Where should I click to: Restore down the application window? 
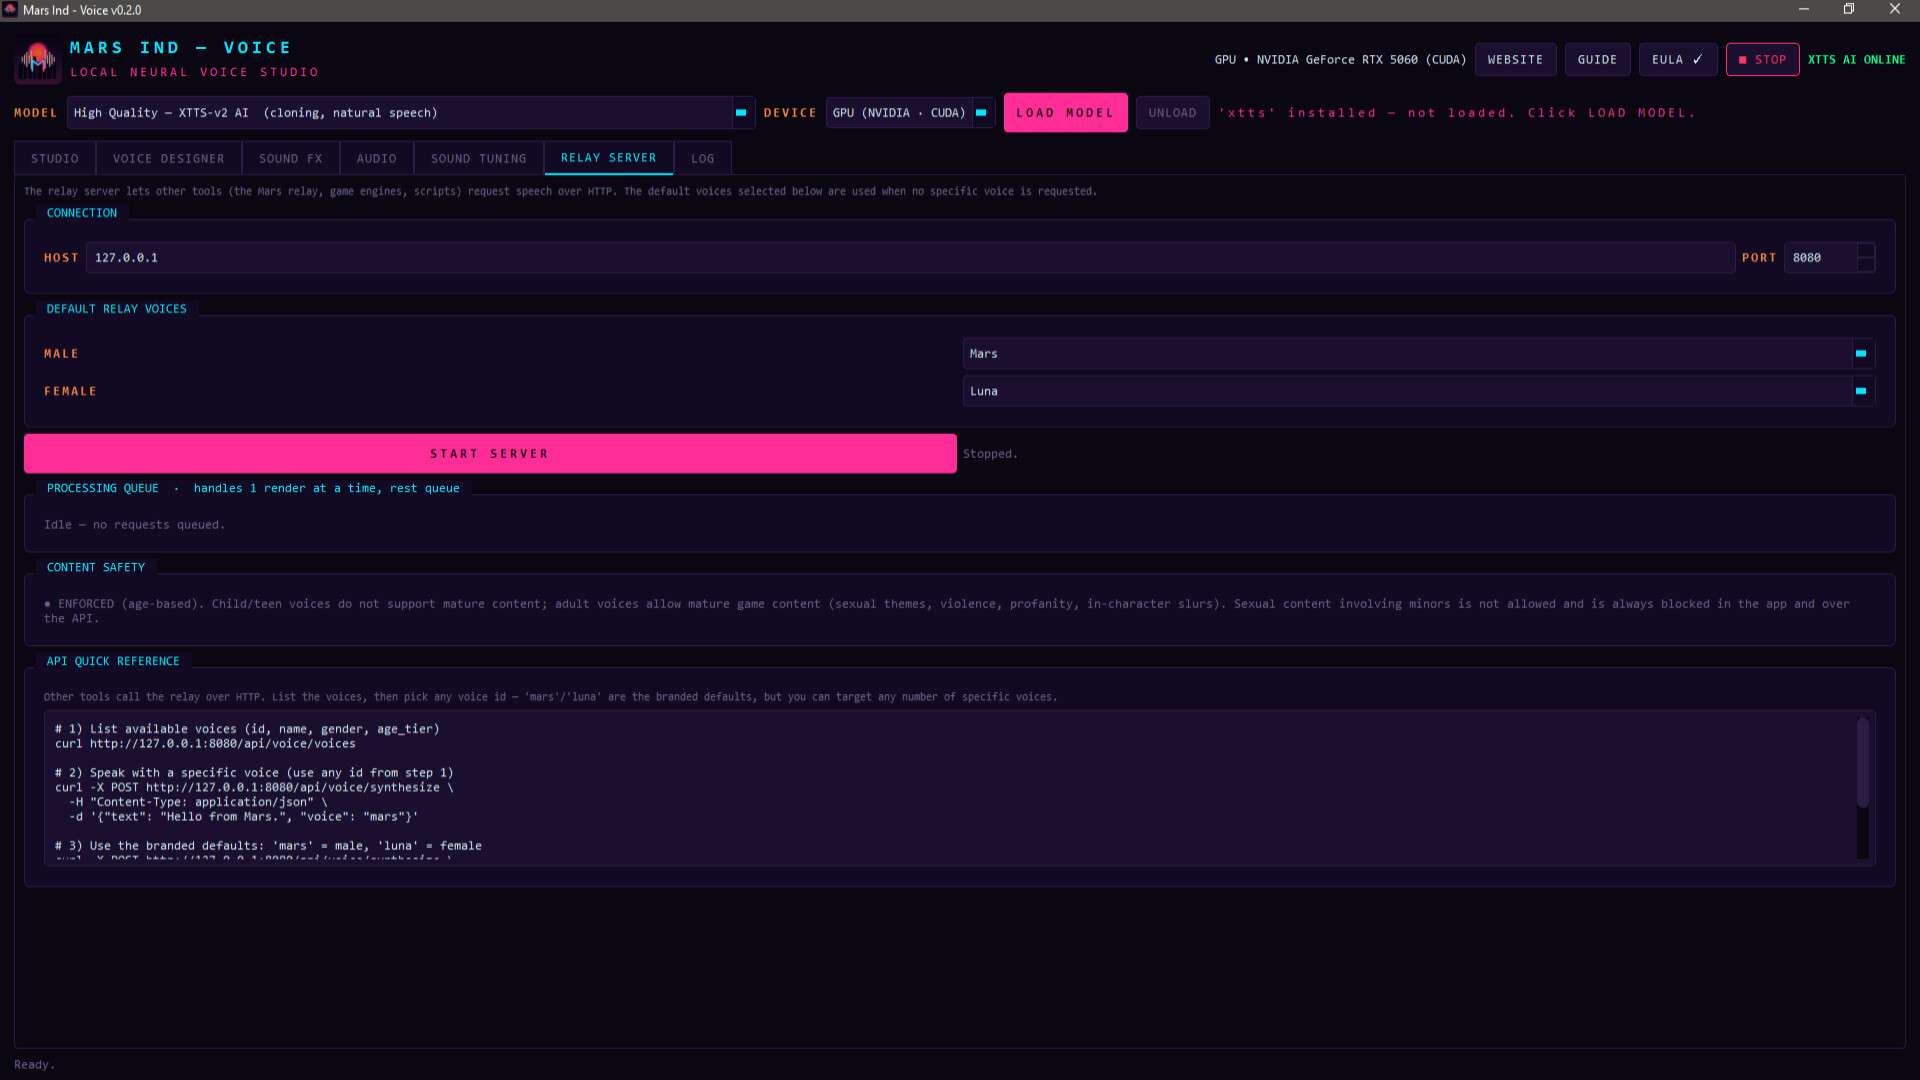tap(1849, 10)
